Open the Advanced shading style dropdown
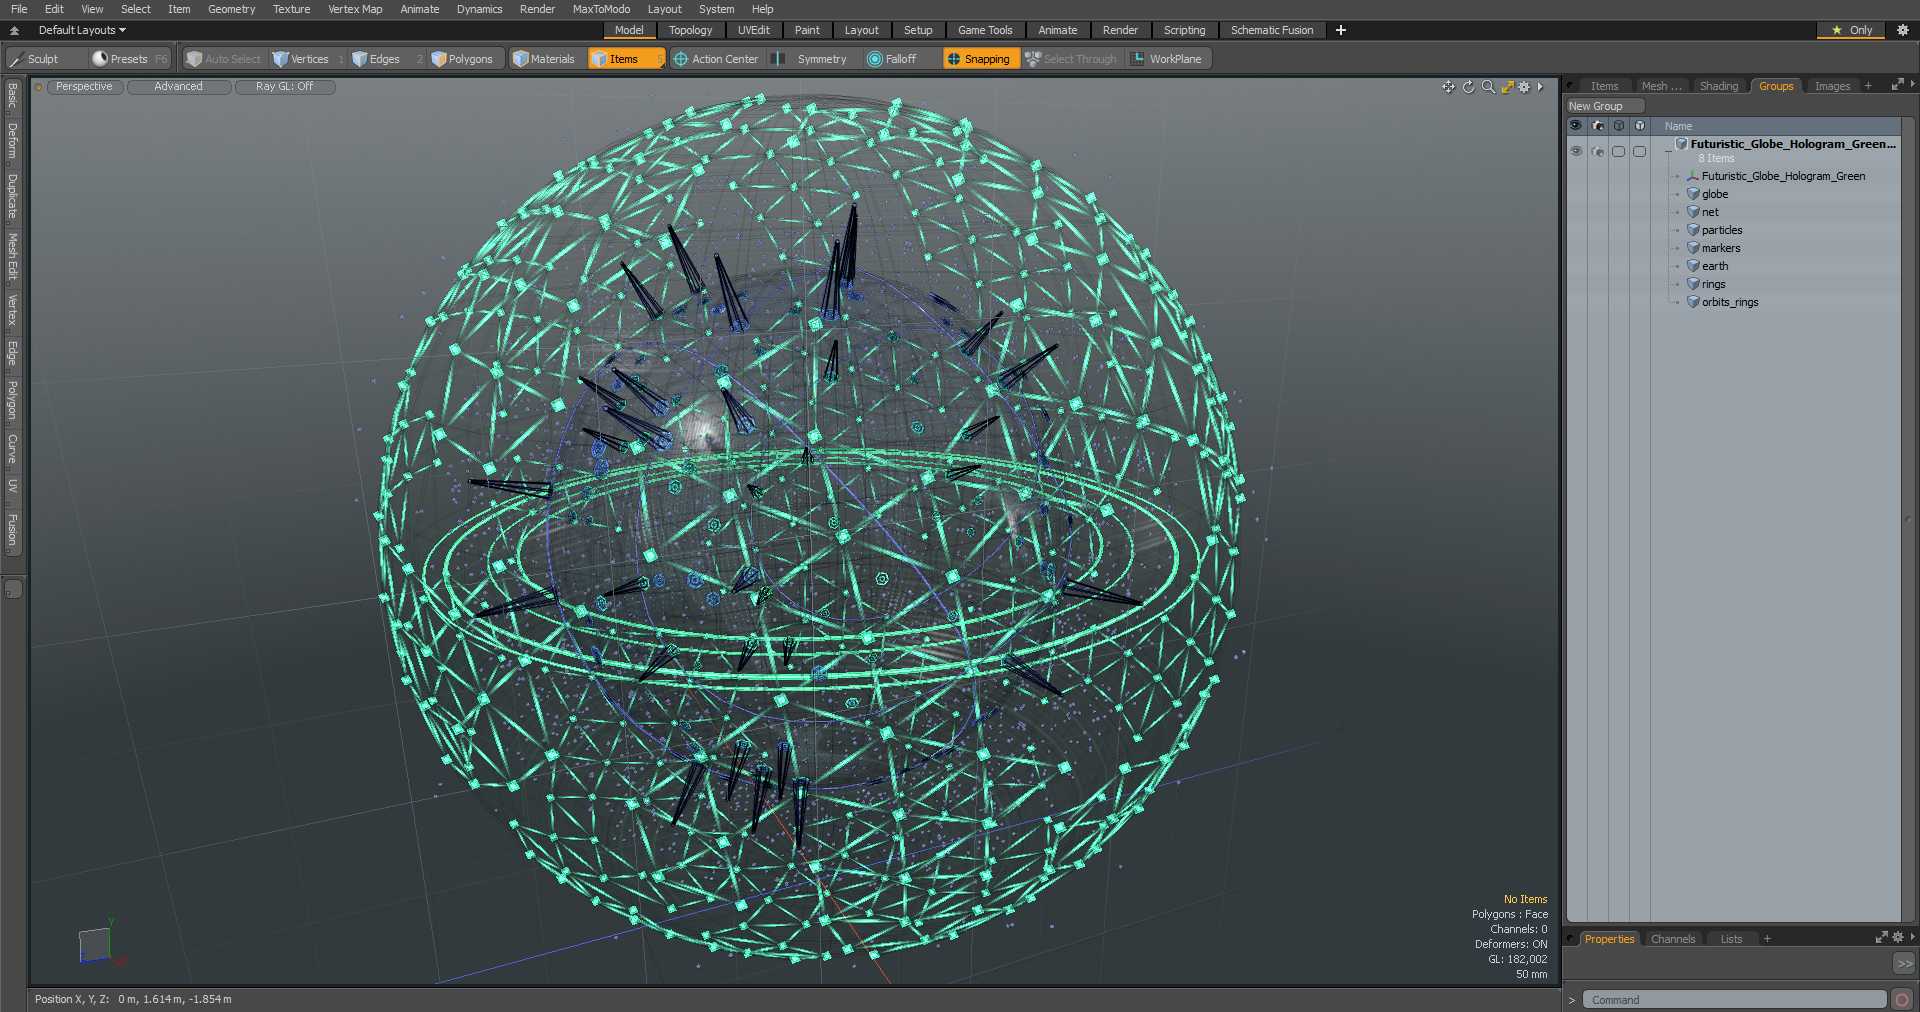 (x=179, y=87)
